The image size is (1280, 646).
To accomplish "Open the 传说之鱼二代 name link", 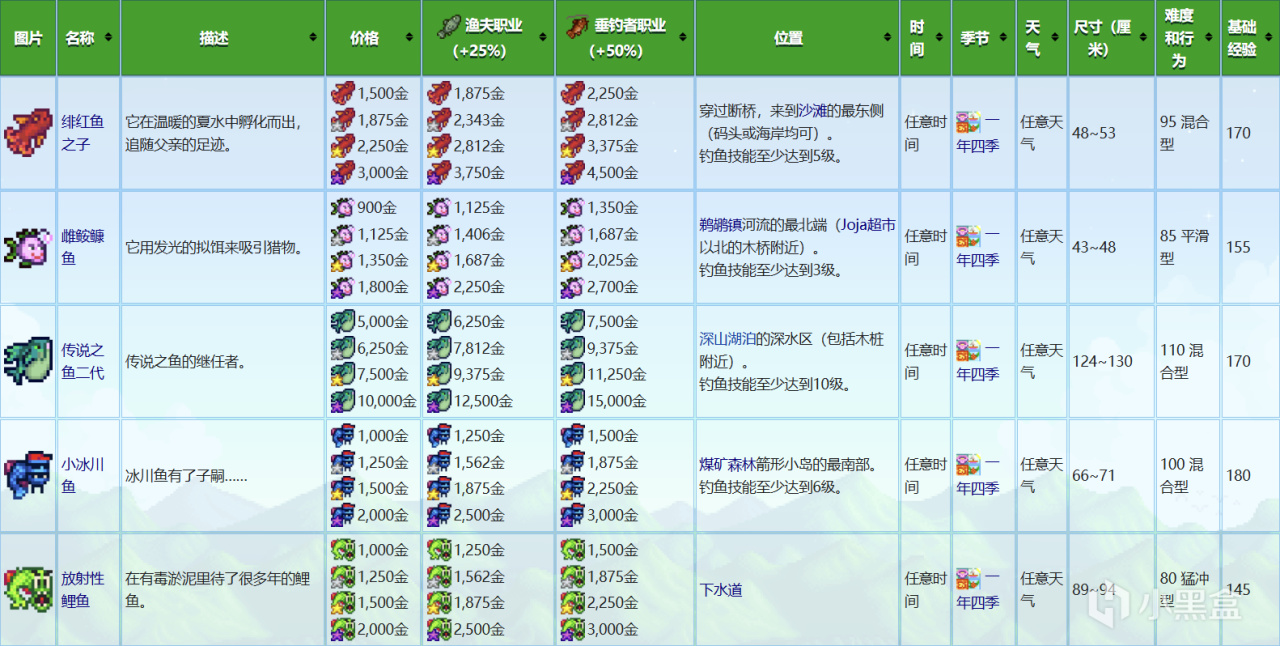I will 82,361.
